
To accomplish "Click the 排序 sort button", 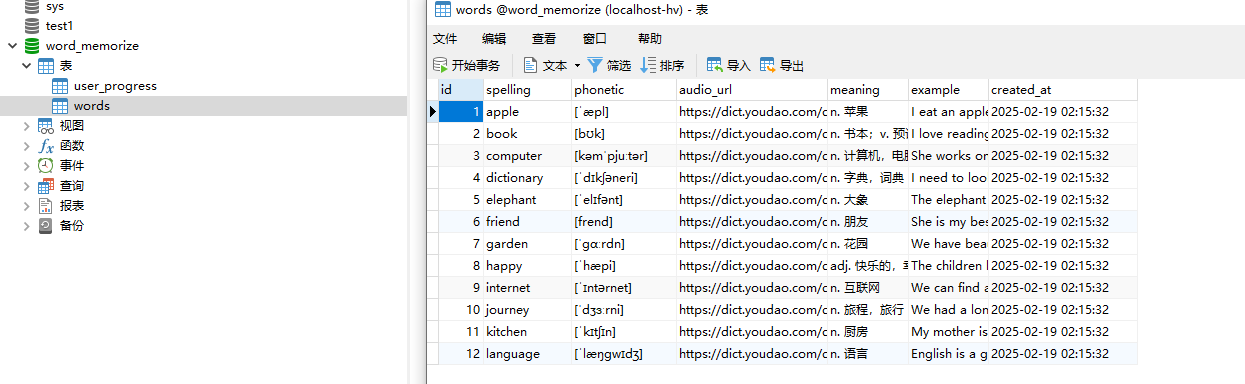I will point(662,65).
